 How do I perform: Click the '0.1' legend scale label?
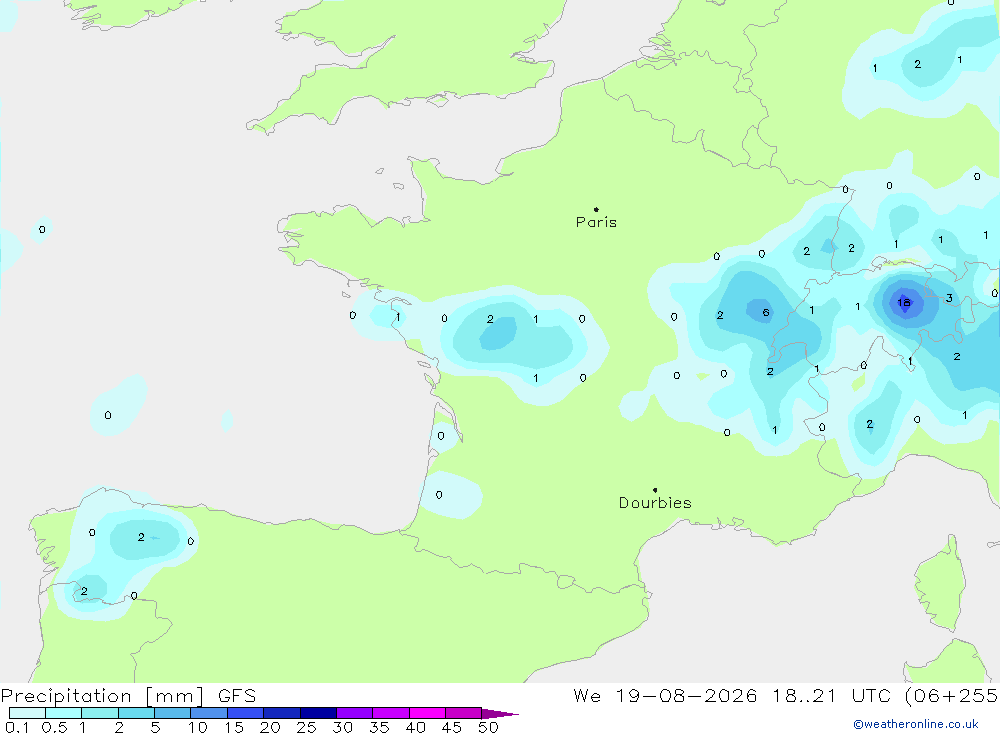(x=17, y=727)
